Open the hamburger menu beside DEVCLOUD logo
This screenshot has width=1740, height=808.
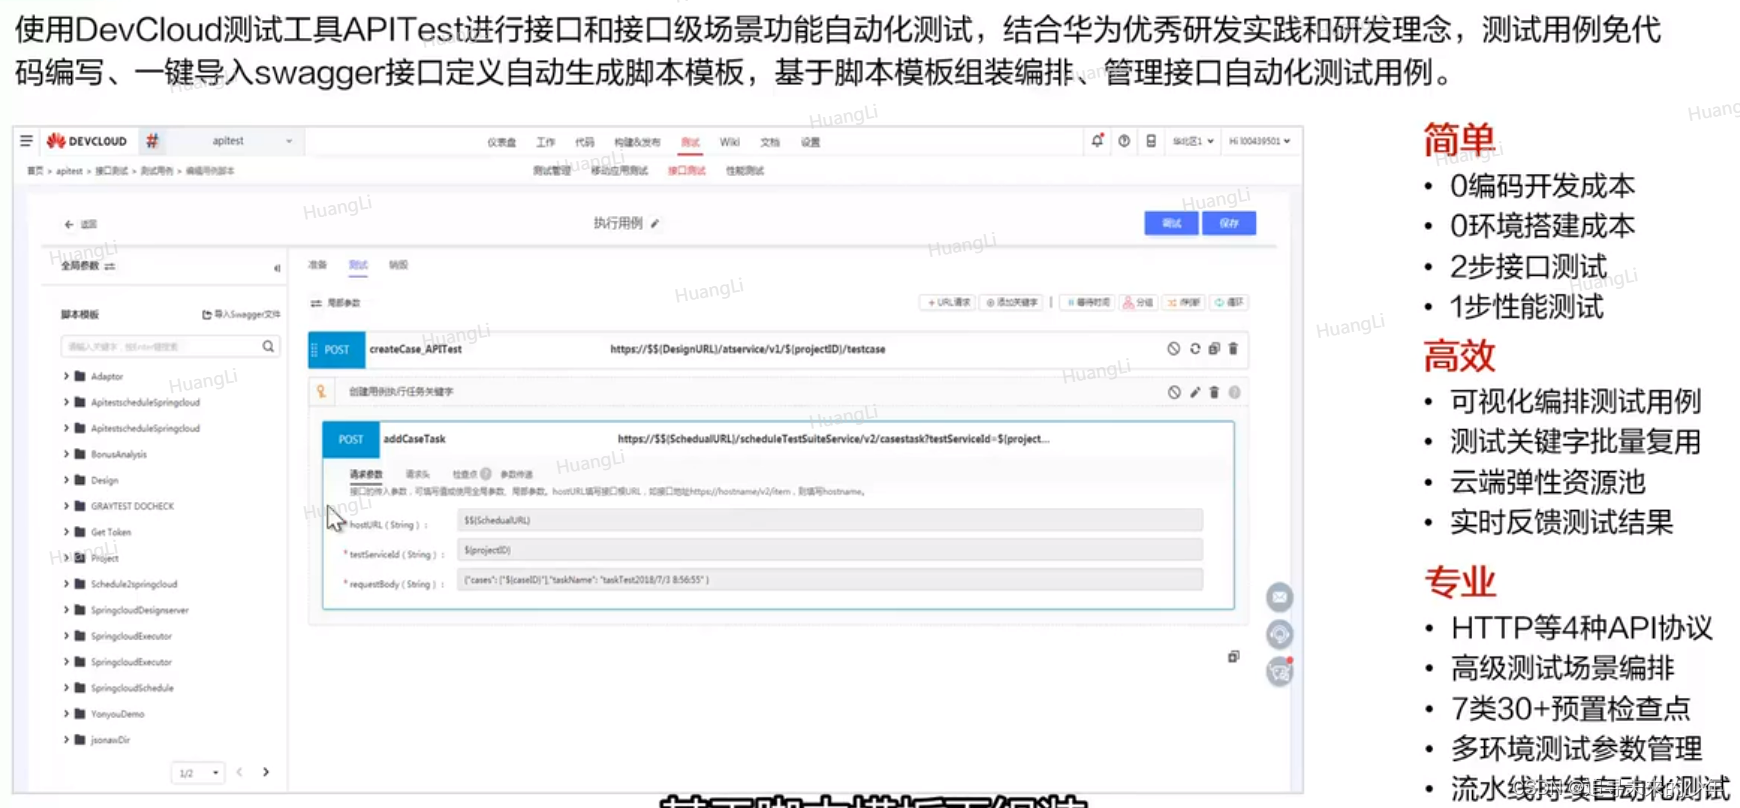tap(27, 141)
